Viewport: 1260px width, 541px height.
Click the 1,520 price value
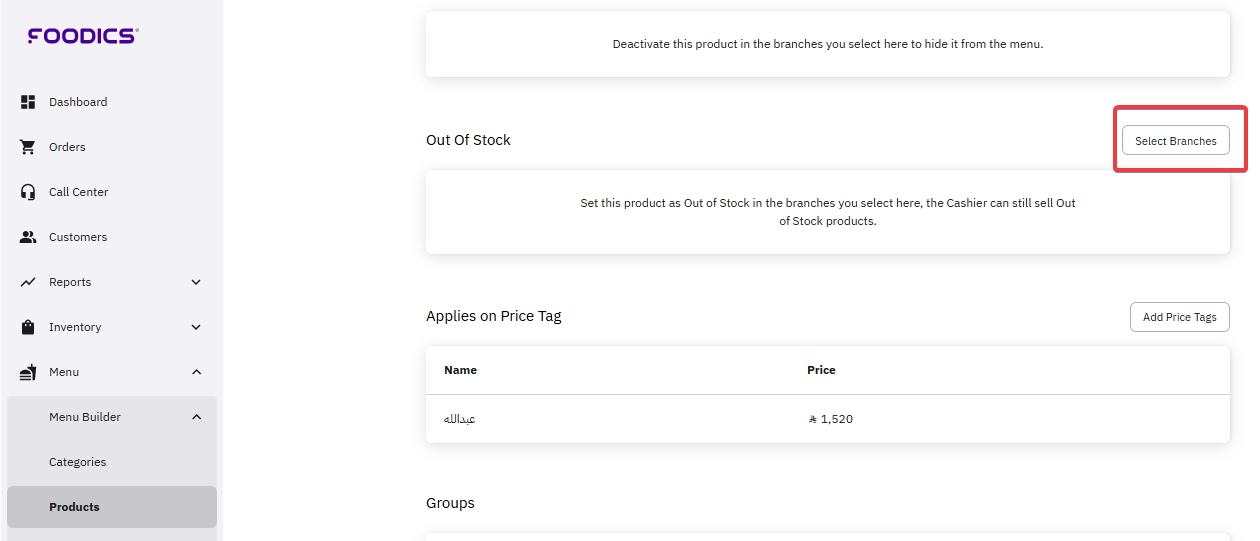[x=836, y=419]
